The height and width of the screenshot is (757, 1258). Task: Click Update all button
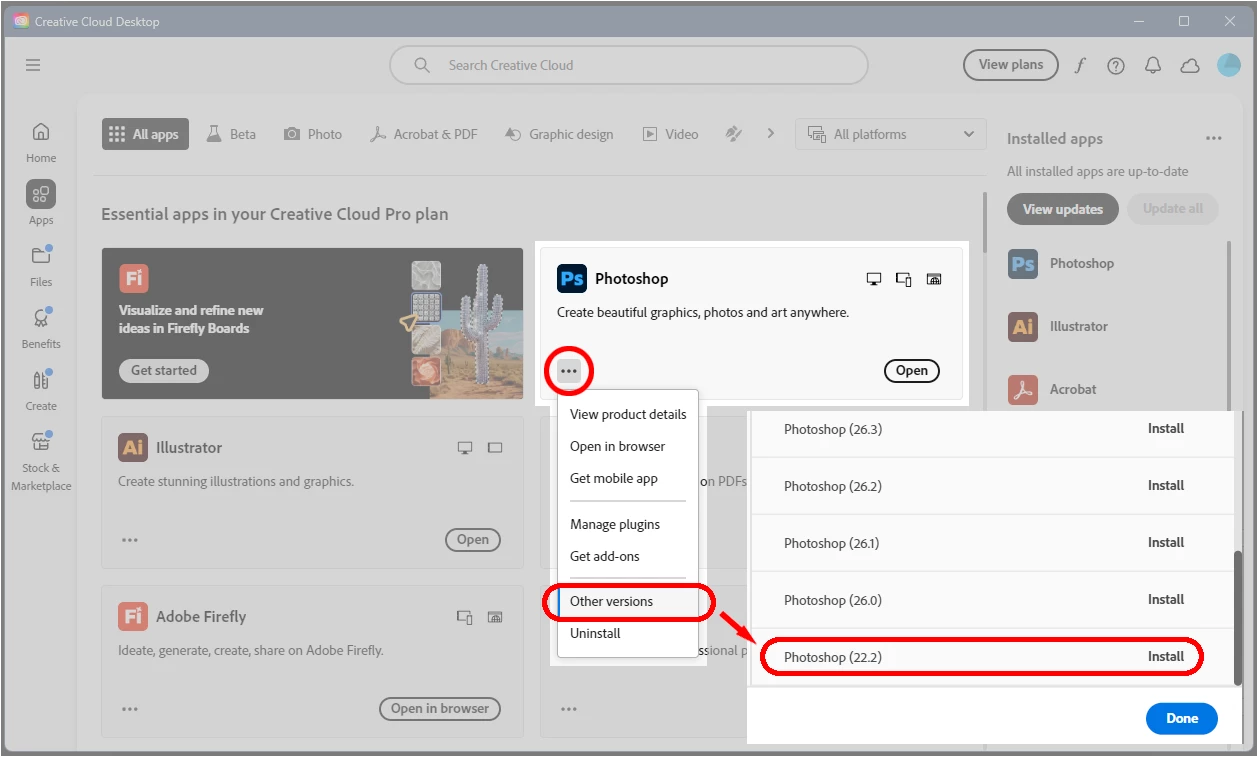[1173, 209]
